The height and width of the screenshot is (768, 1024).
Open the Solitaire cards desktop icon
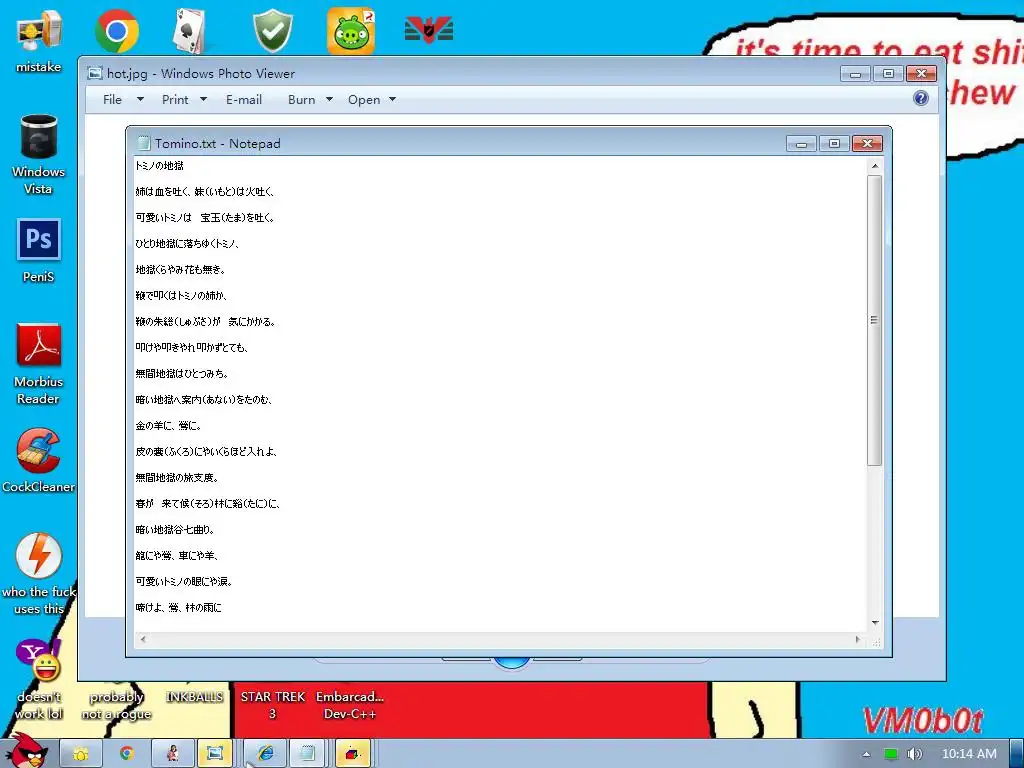(x=192, y=31)
